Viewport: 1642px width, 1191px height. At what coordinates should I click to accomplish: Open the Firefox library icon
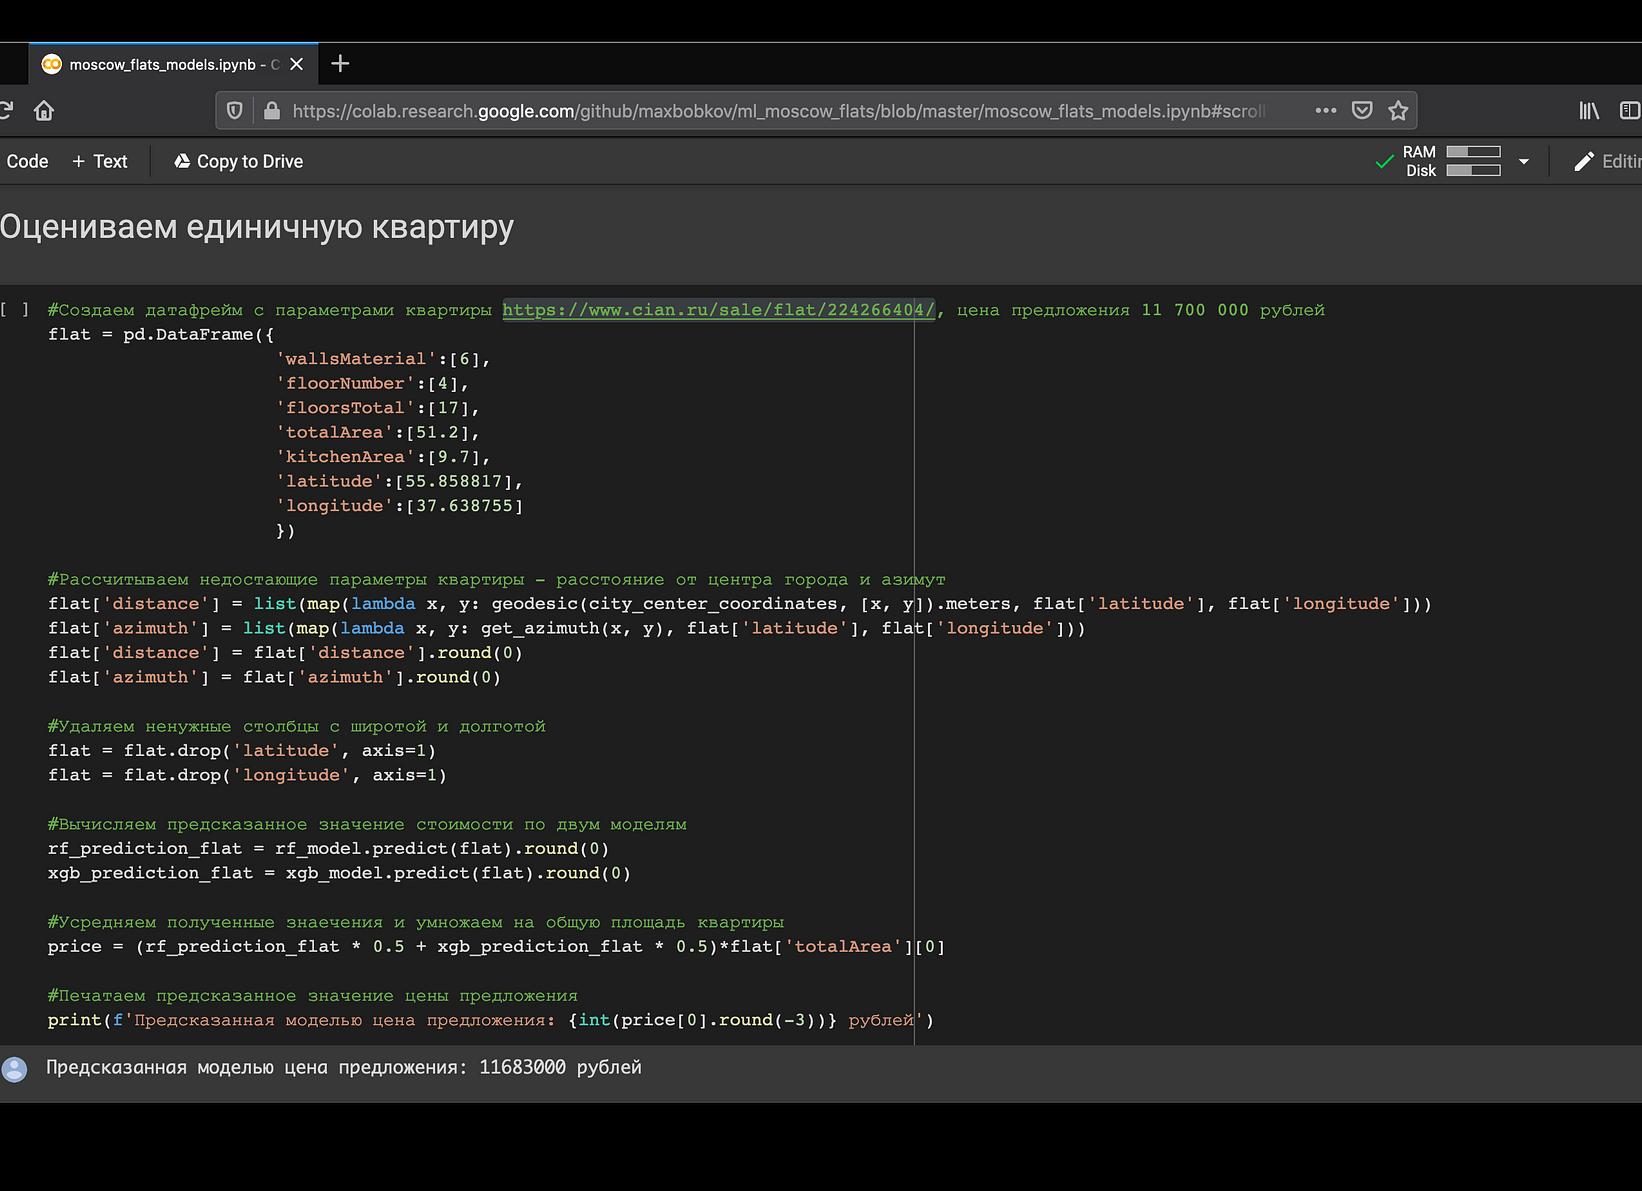[x=1589, y=111]
